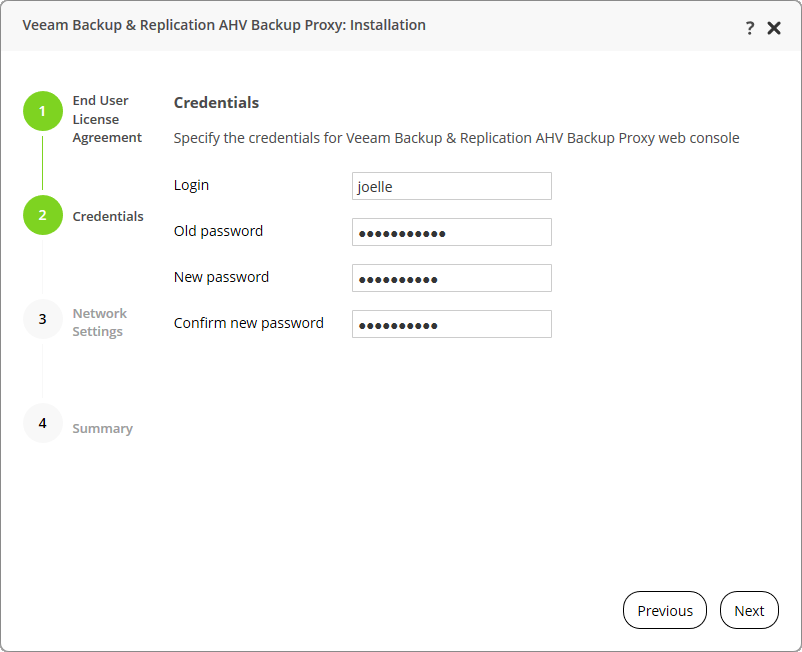This screenshot has height=652, width=802.
Task: Click the step 1 circle icon
Action: 42,111
